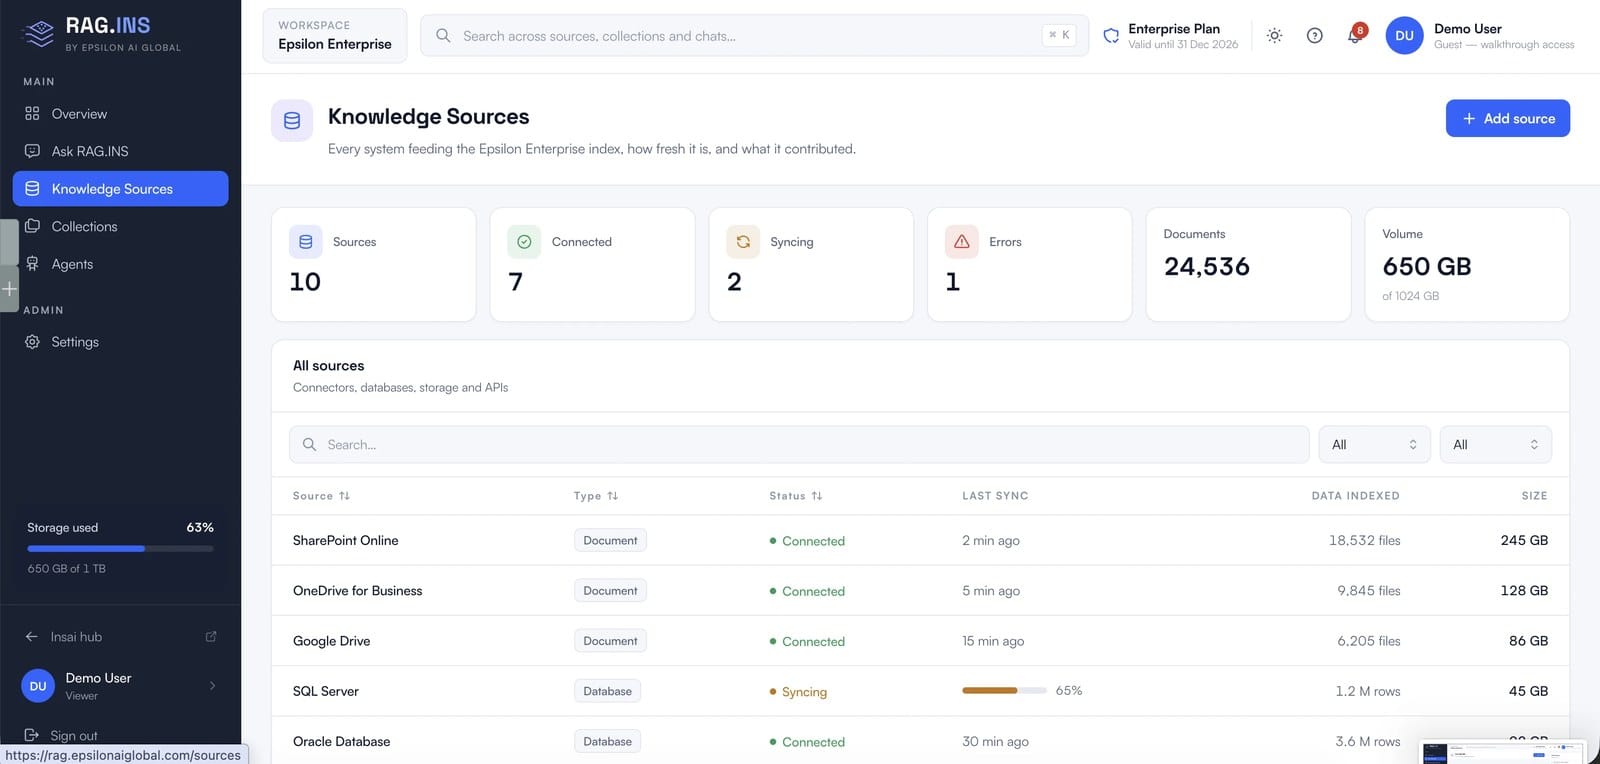Click the Sign out icon
The width and height of the screenshot is (1600, 764).
(32, 735)
